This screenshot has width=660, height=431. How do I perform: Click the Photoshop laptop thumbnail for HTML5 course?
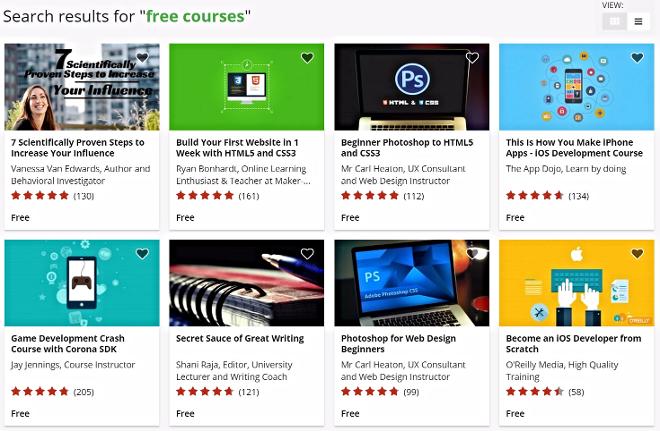click(412, 87)
